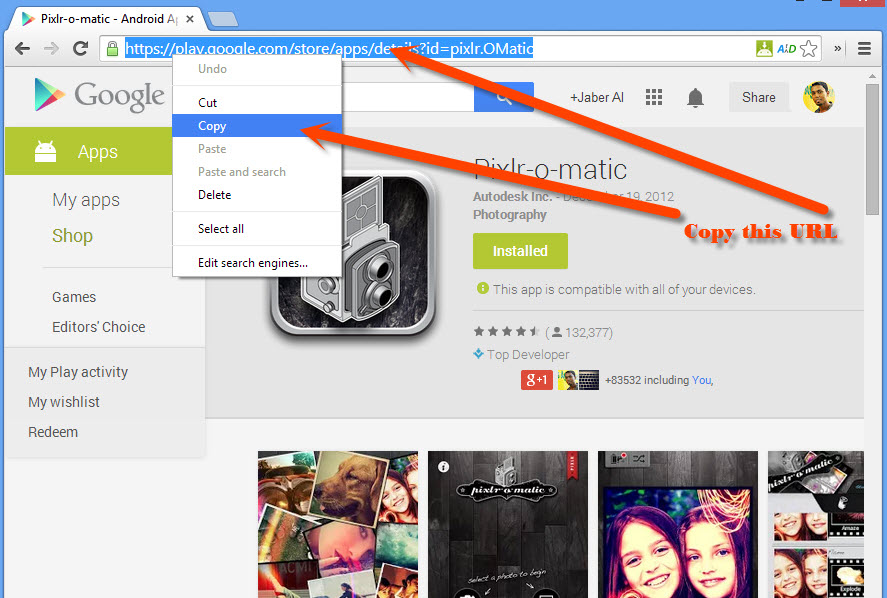Click the pixlr-o-matic screenshot thumbnail
The width and height of the screenshot is (887, 598).
point(507,525)
